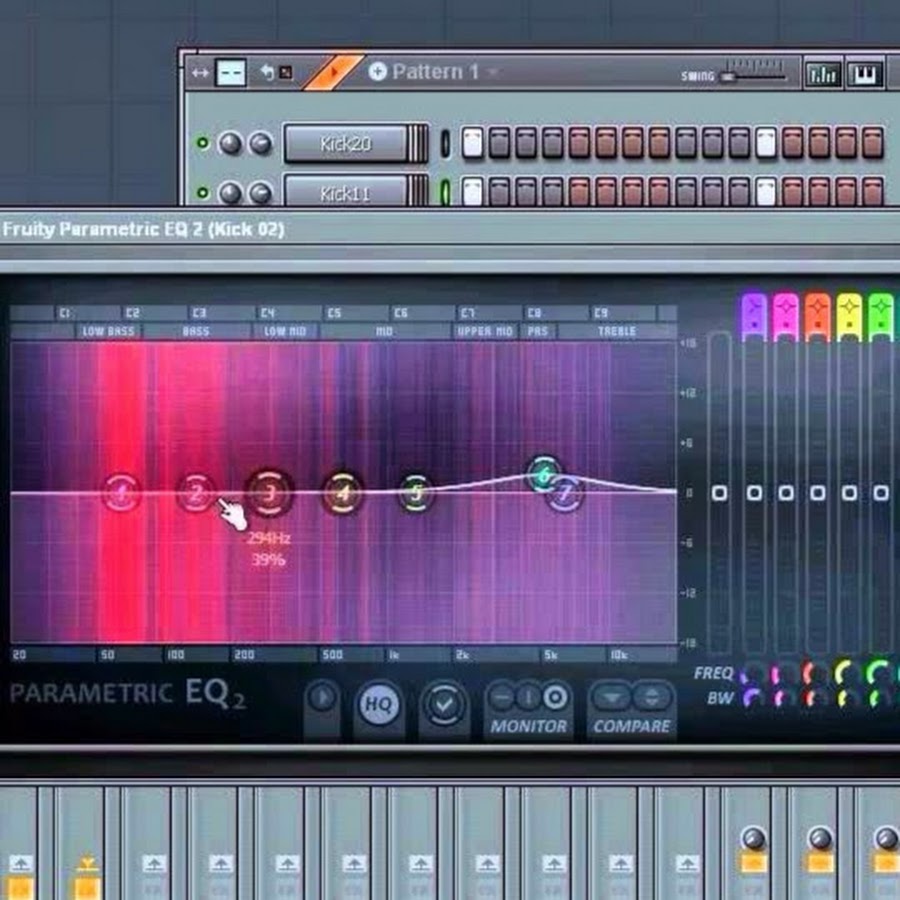Select the middle Monitor button
The image size is (900, 900).
[x=527, y=697]
